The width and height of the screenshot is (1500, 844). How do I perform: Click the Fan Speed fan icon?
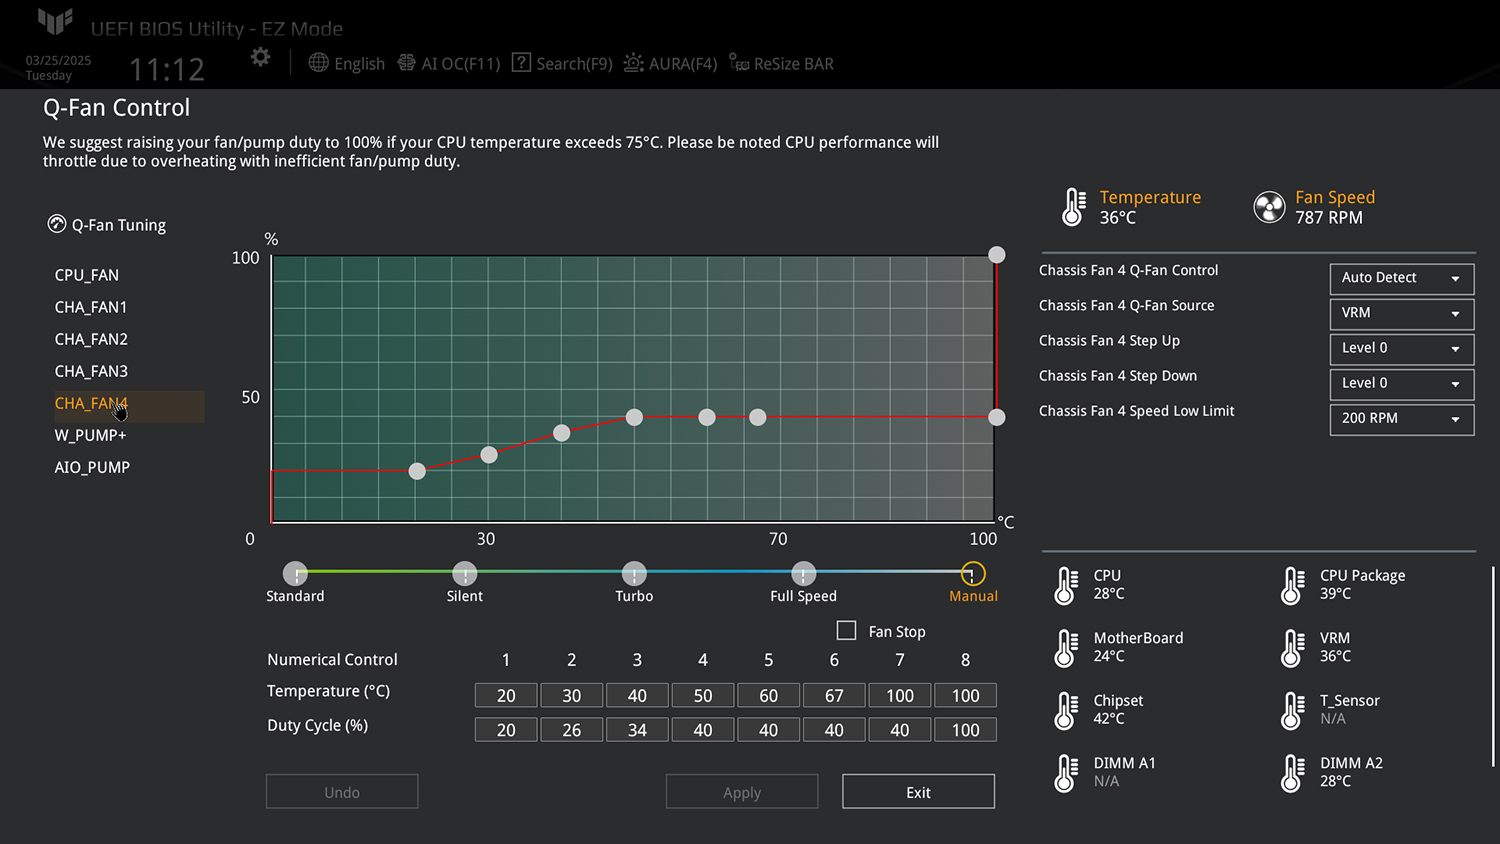pyautogui.click(x=1269, y=207)
